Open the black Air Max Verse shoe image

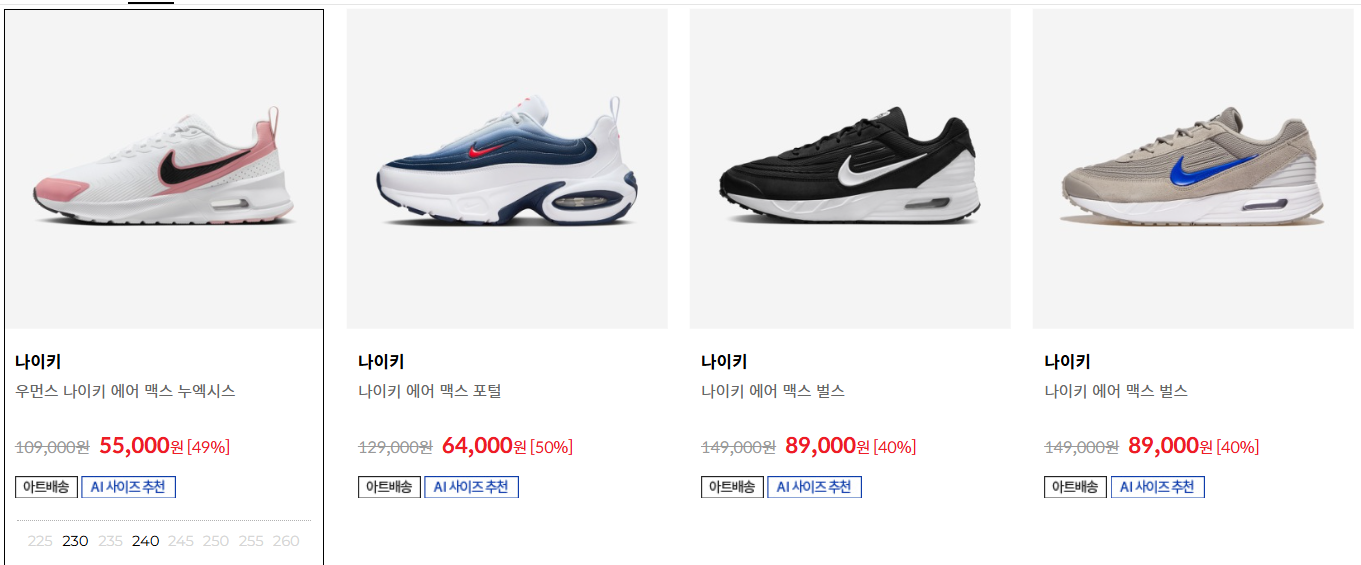tap(850, 169)
